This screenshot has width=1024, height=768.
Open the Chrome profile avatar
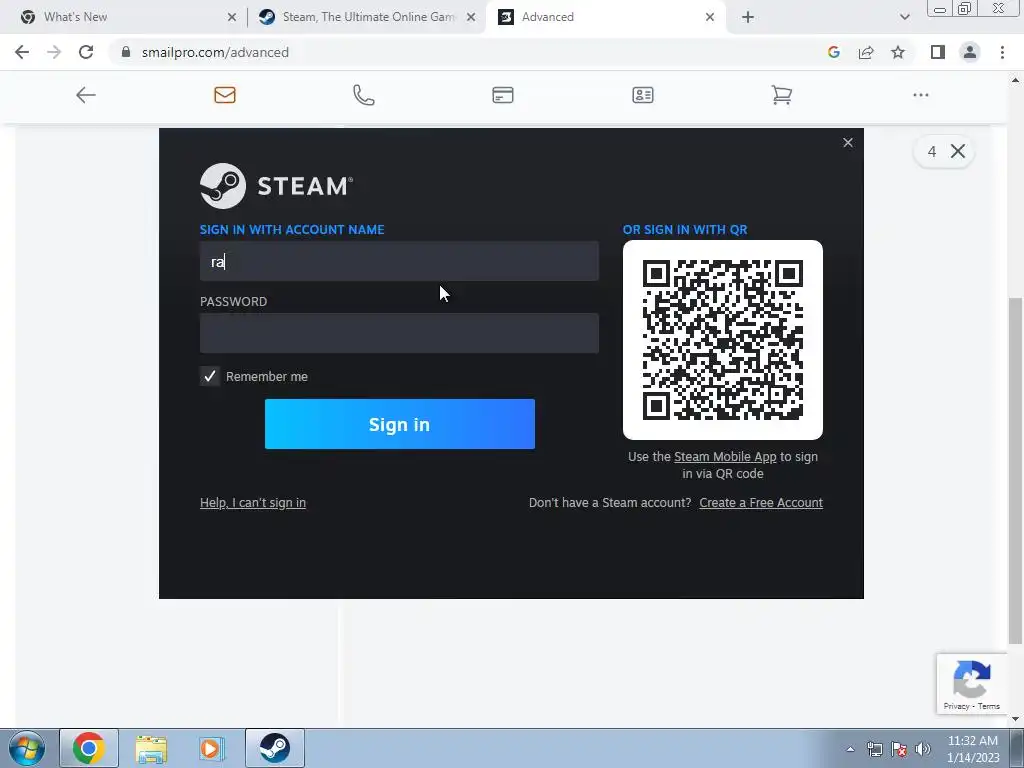970,52
